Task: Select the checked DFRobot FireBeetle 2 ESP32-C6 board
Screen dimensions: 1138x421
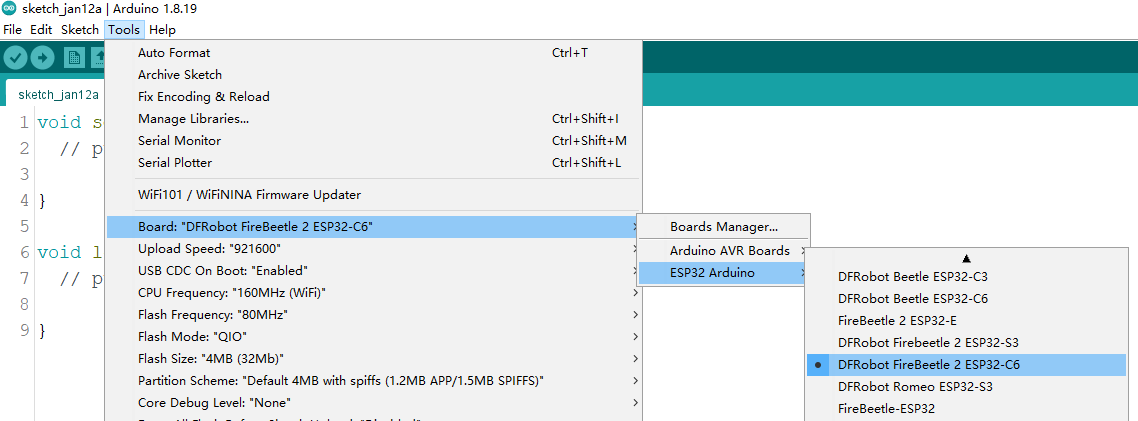Action: pos(966,365)
